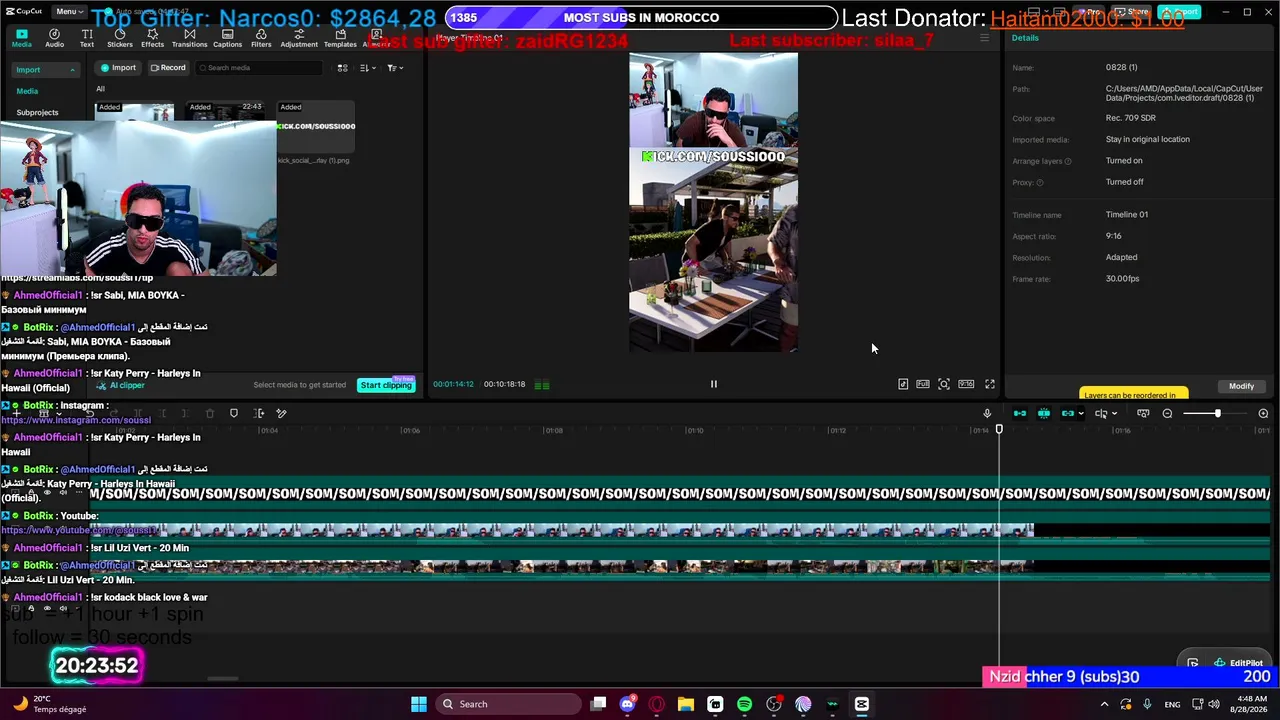Toggle main track magnet

point(1020,413)
